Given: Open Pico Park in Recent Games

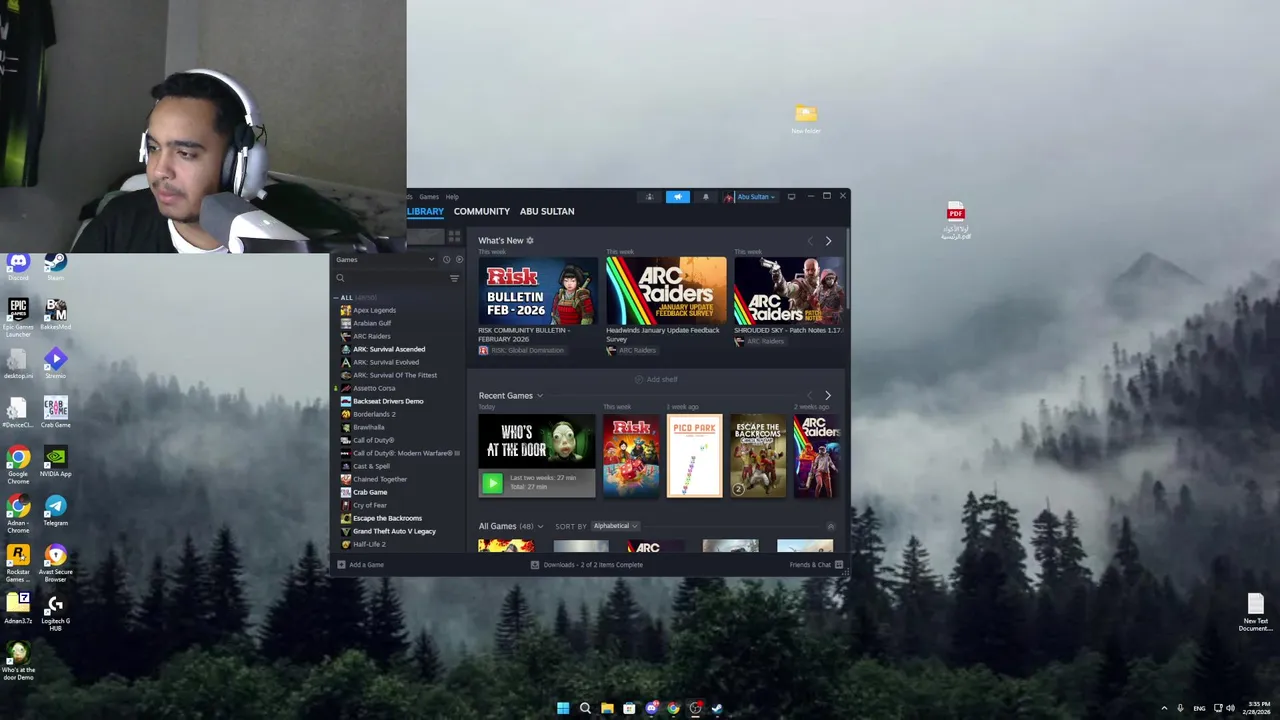Looking at the screenshot, I should point(694,456).
